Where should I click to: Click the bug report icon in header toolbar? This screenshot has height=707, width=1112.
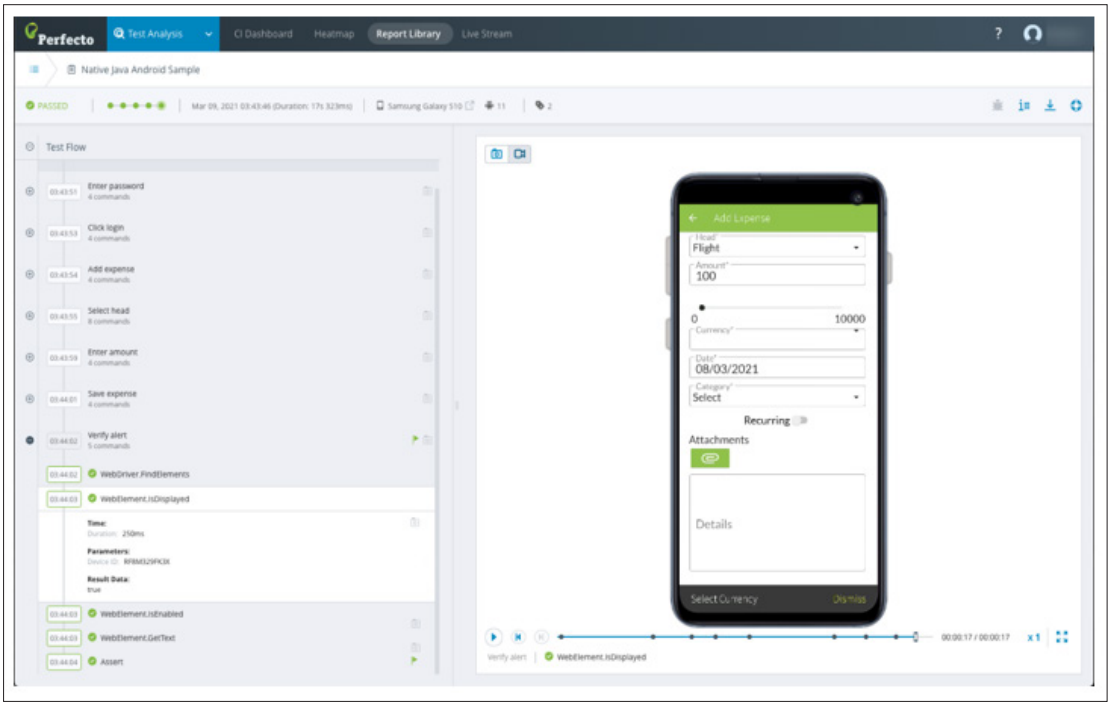tap(998, 106)
